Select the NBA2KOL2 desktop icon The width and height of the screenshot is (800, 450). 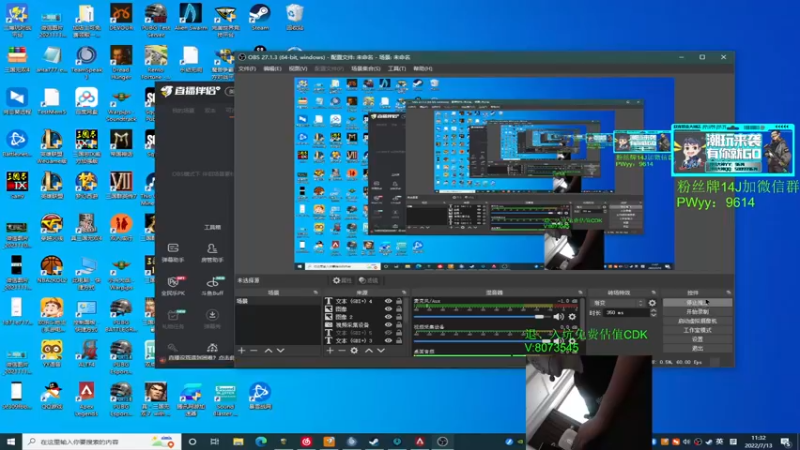point(52,270)
